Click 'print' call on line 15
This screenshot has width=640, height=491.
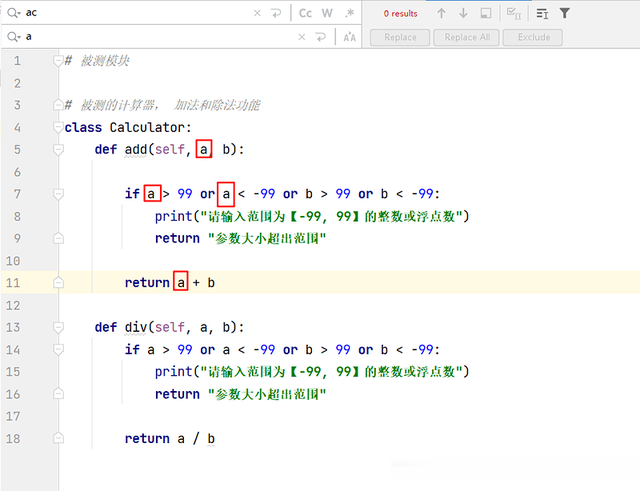pos(173,372)
